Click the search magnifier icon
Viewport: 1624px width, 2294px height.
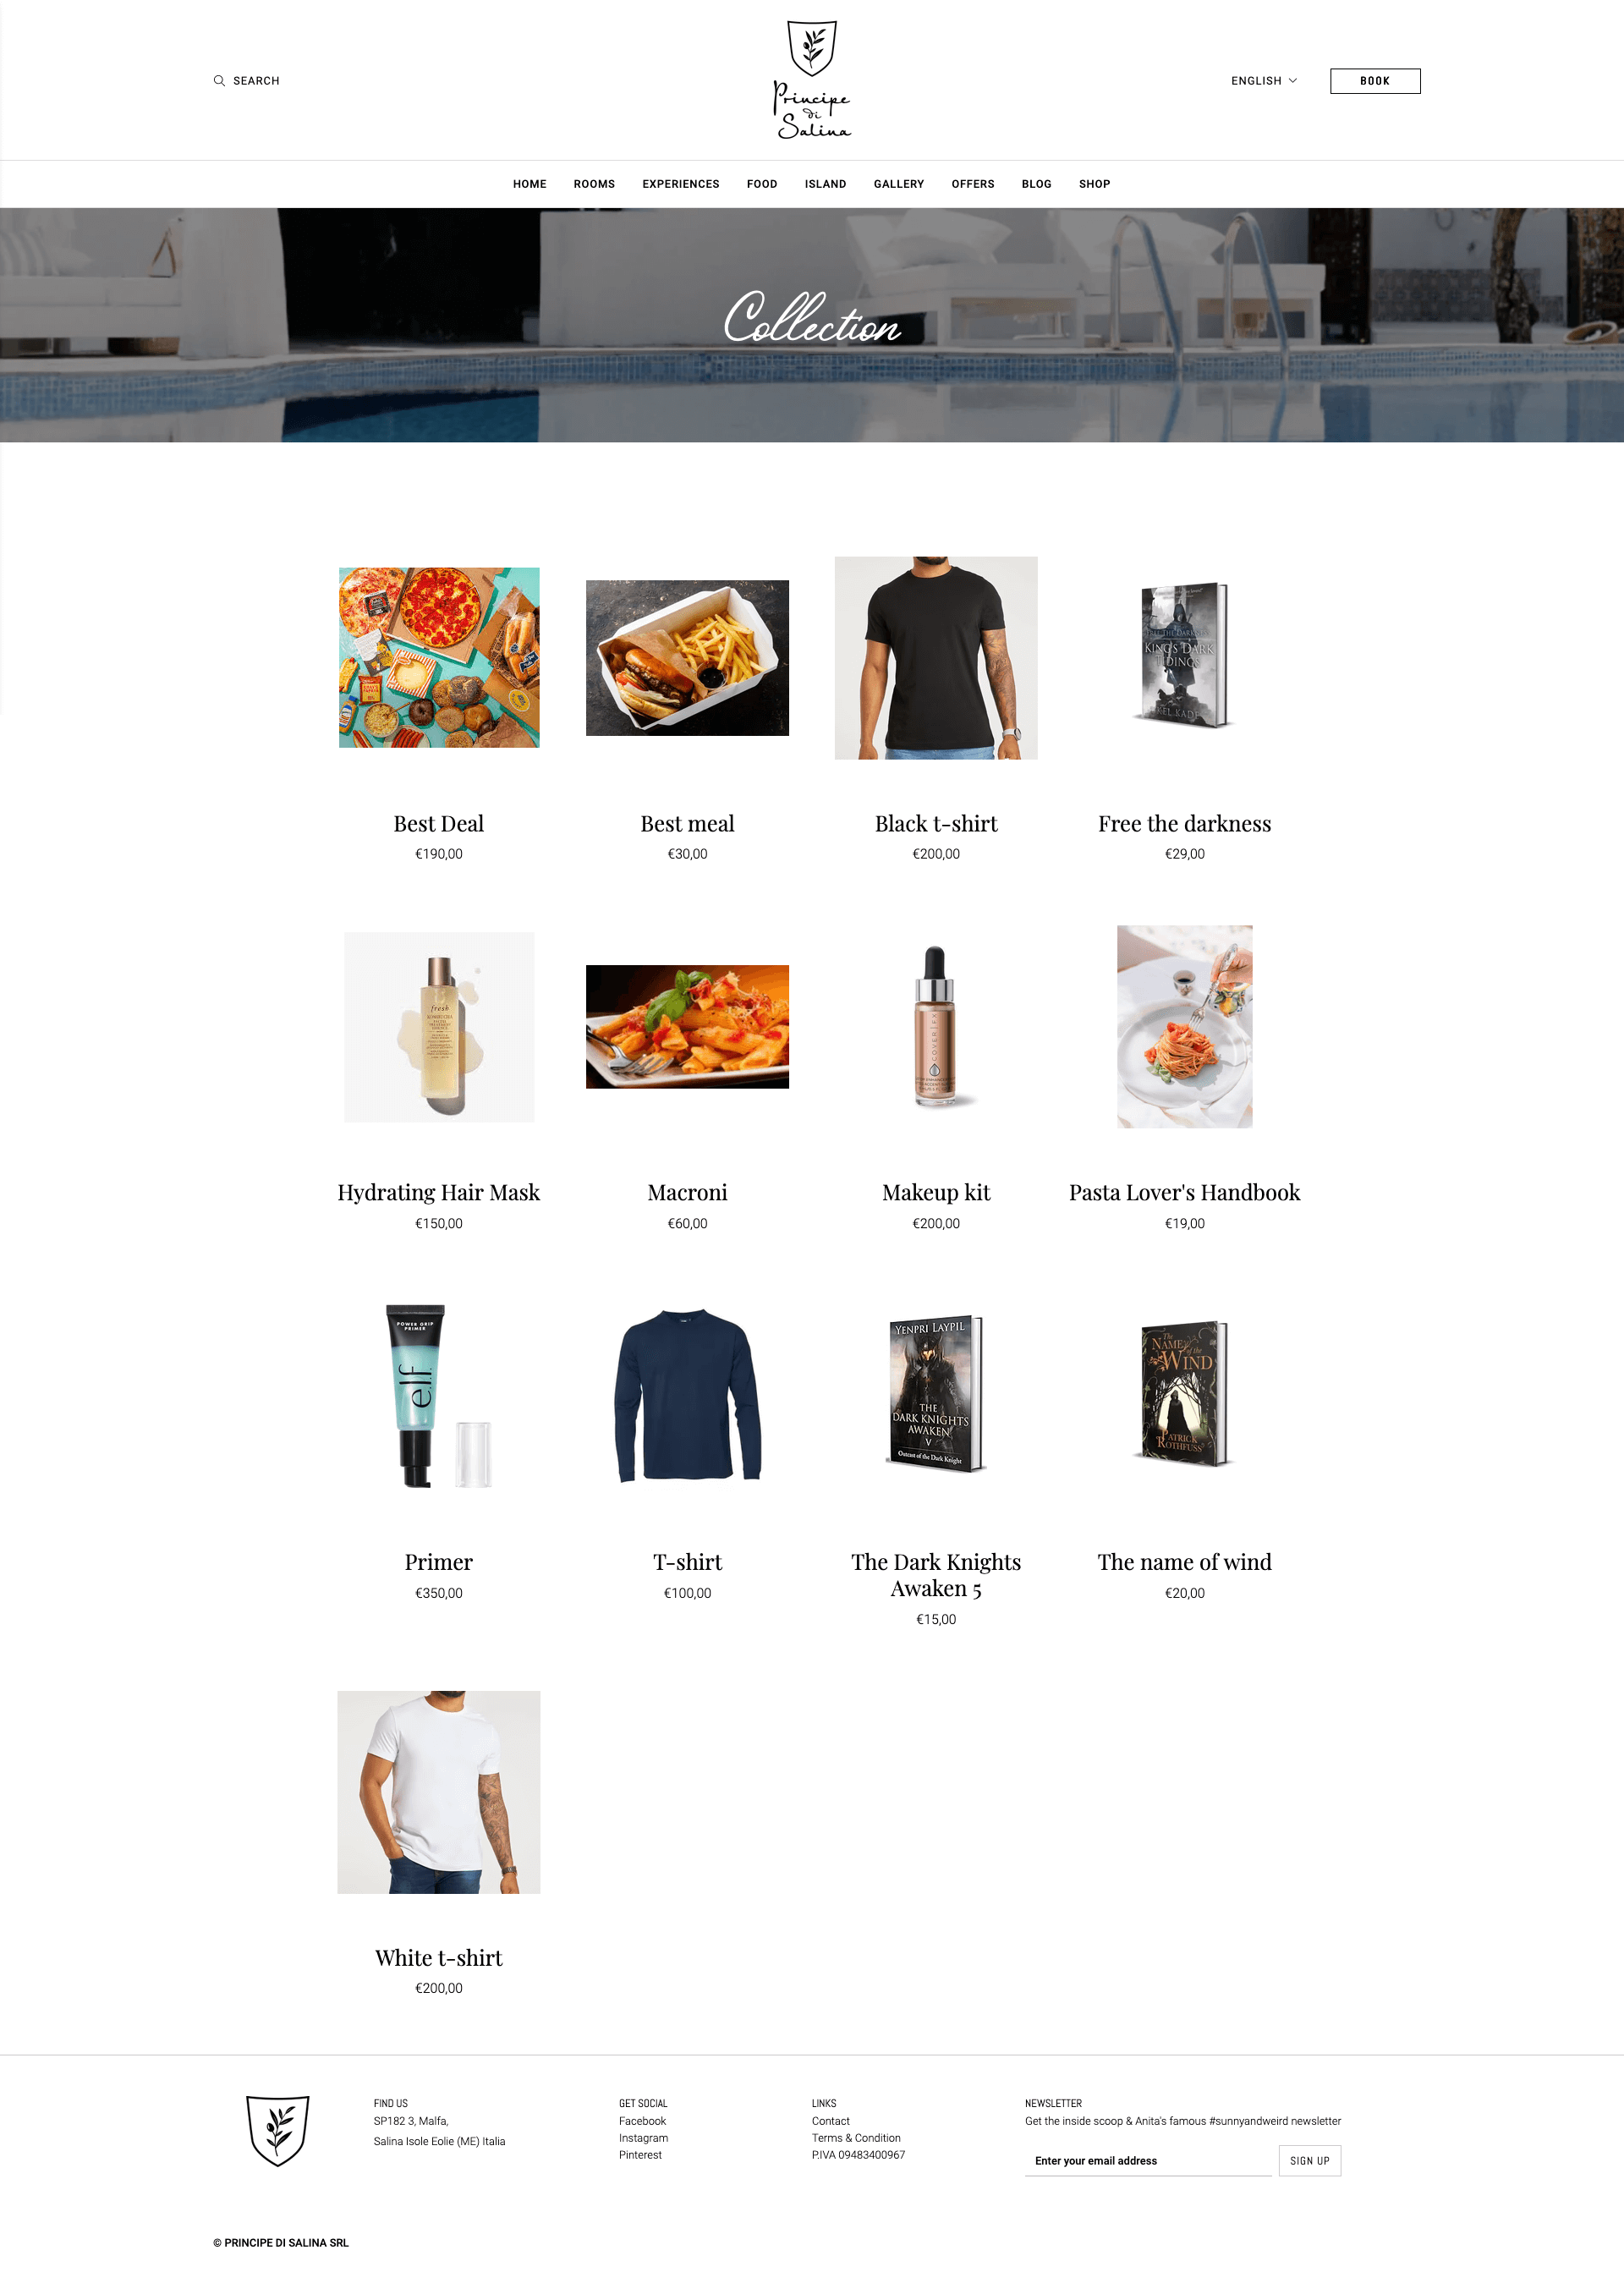pyautogui.click(x=219, y=81)
